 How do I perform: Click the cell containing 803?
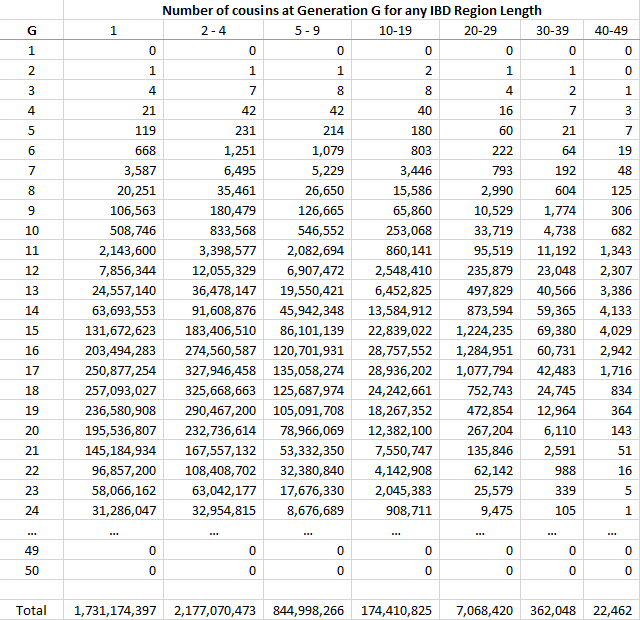coord(396,150)
